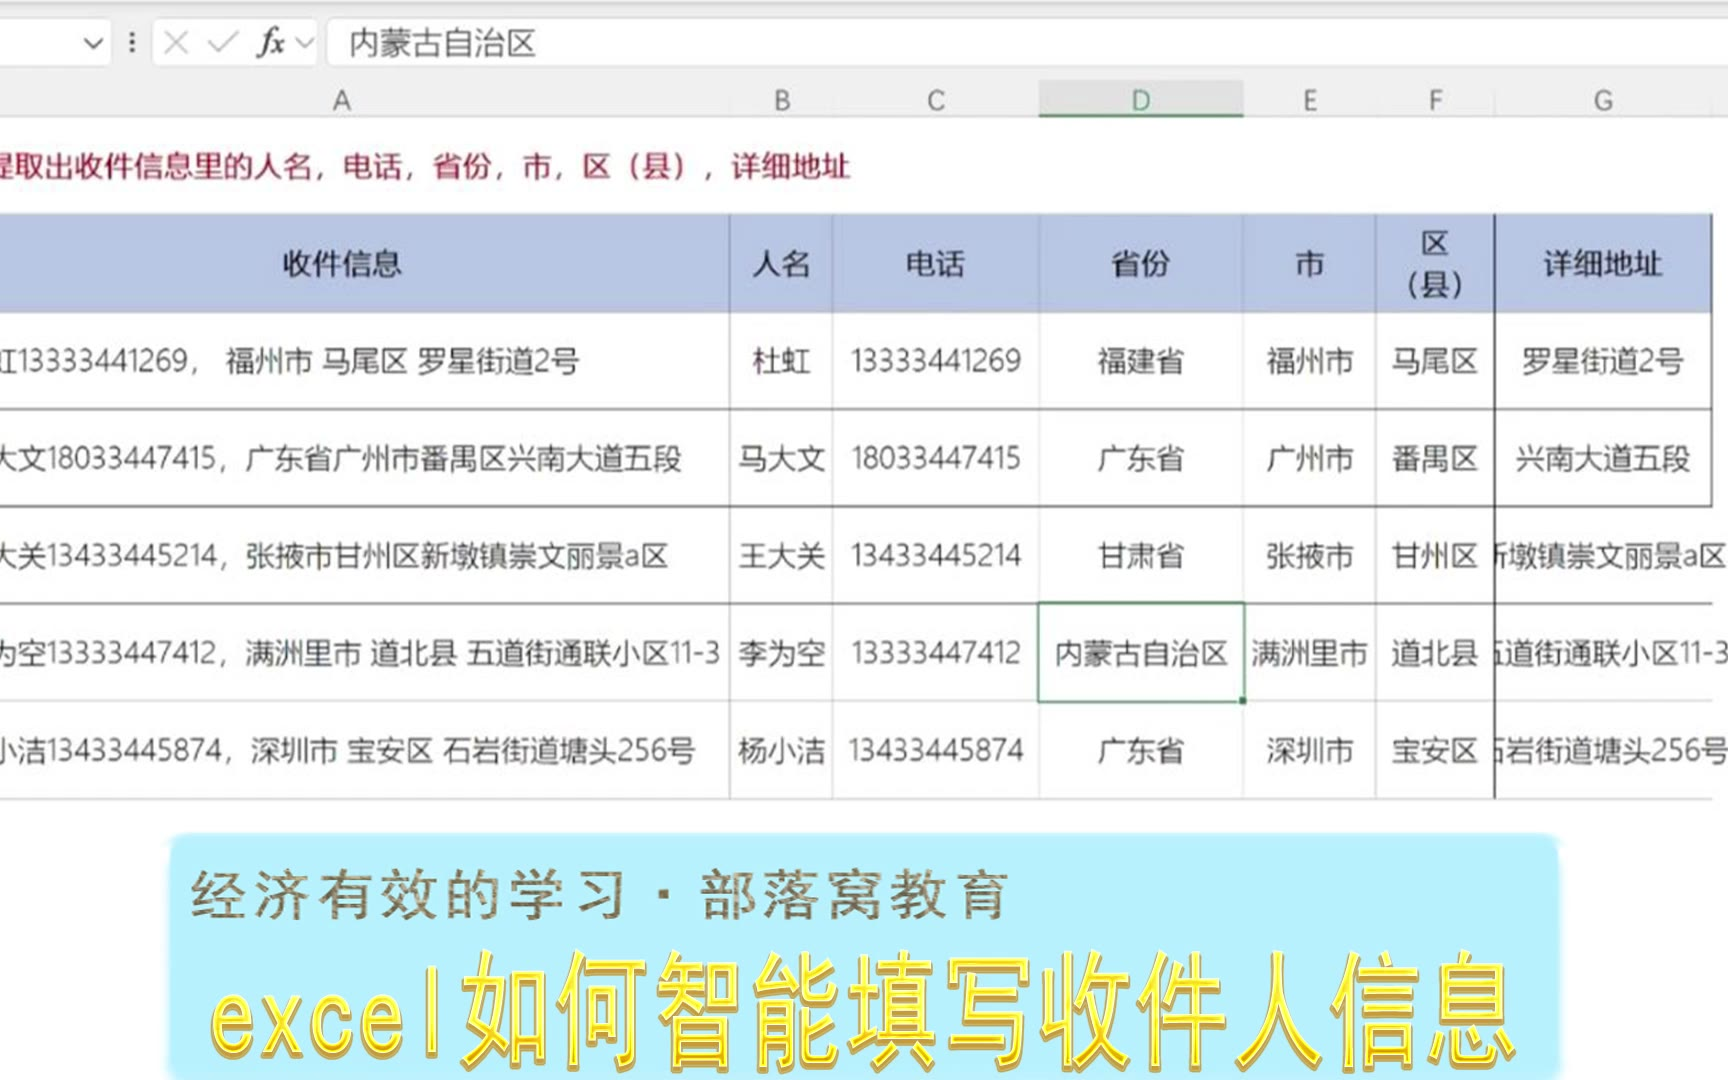Select column B header
The height and width of the screenshot is (1080, 1728).
(782, 100)
